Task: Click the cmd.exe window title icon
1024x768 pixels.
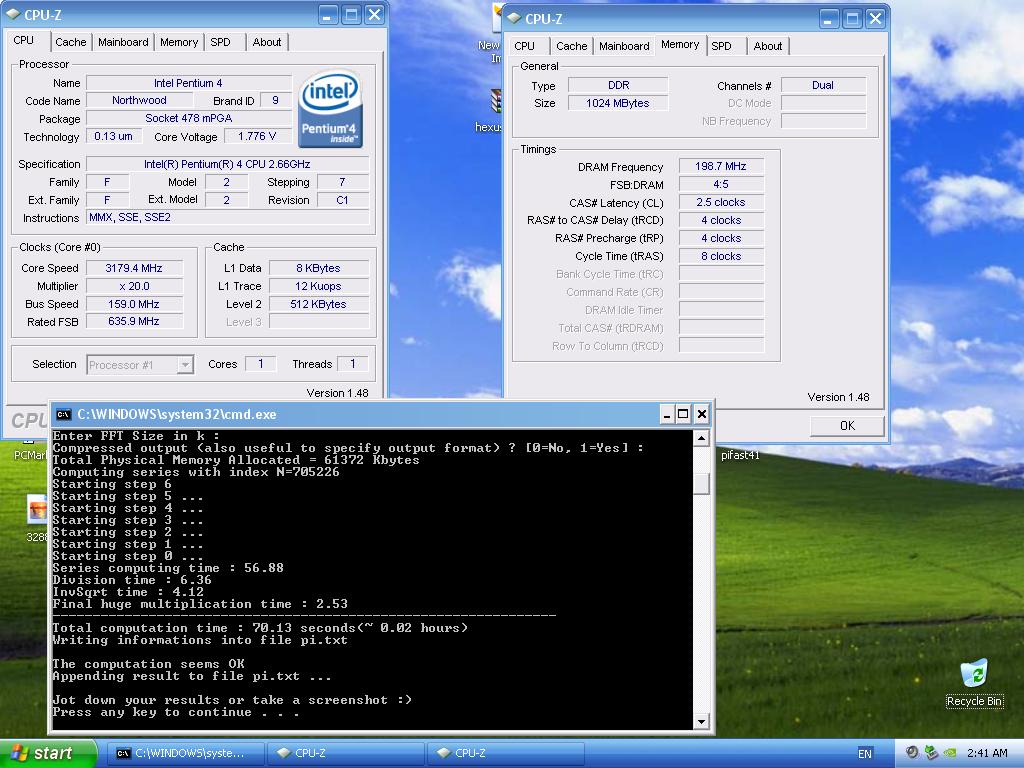Action: point(63,414)
